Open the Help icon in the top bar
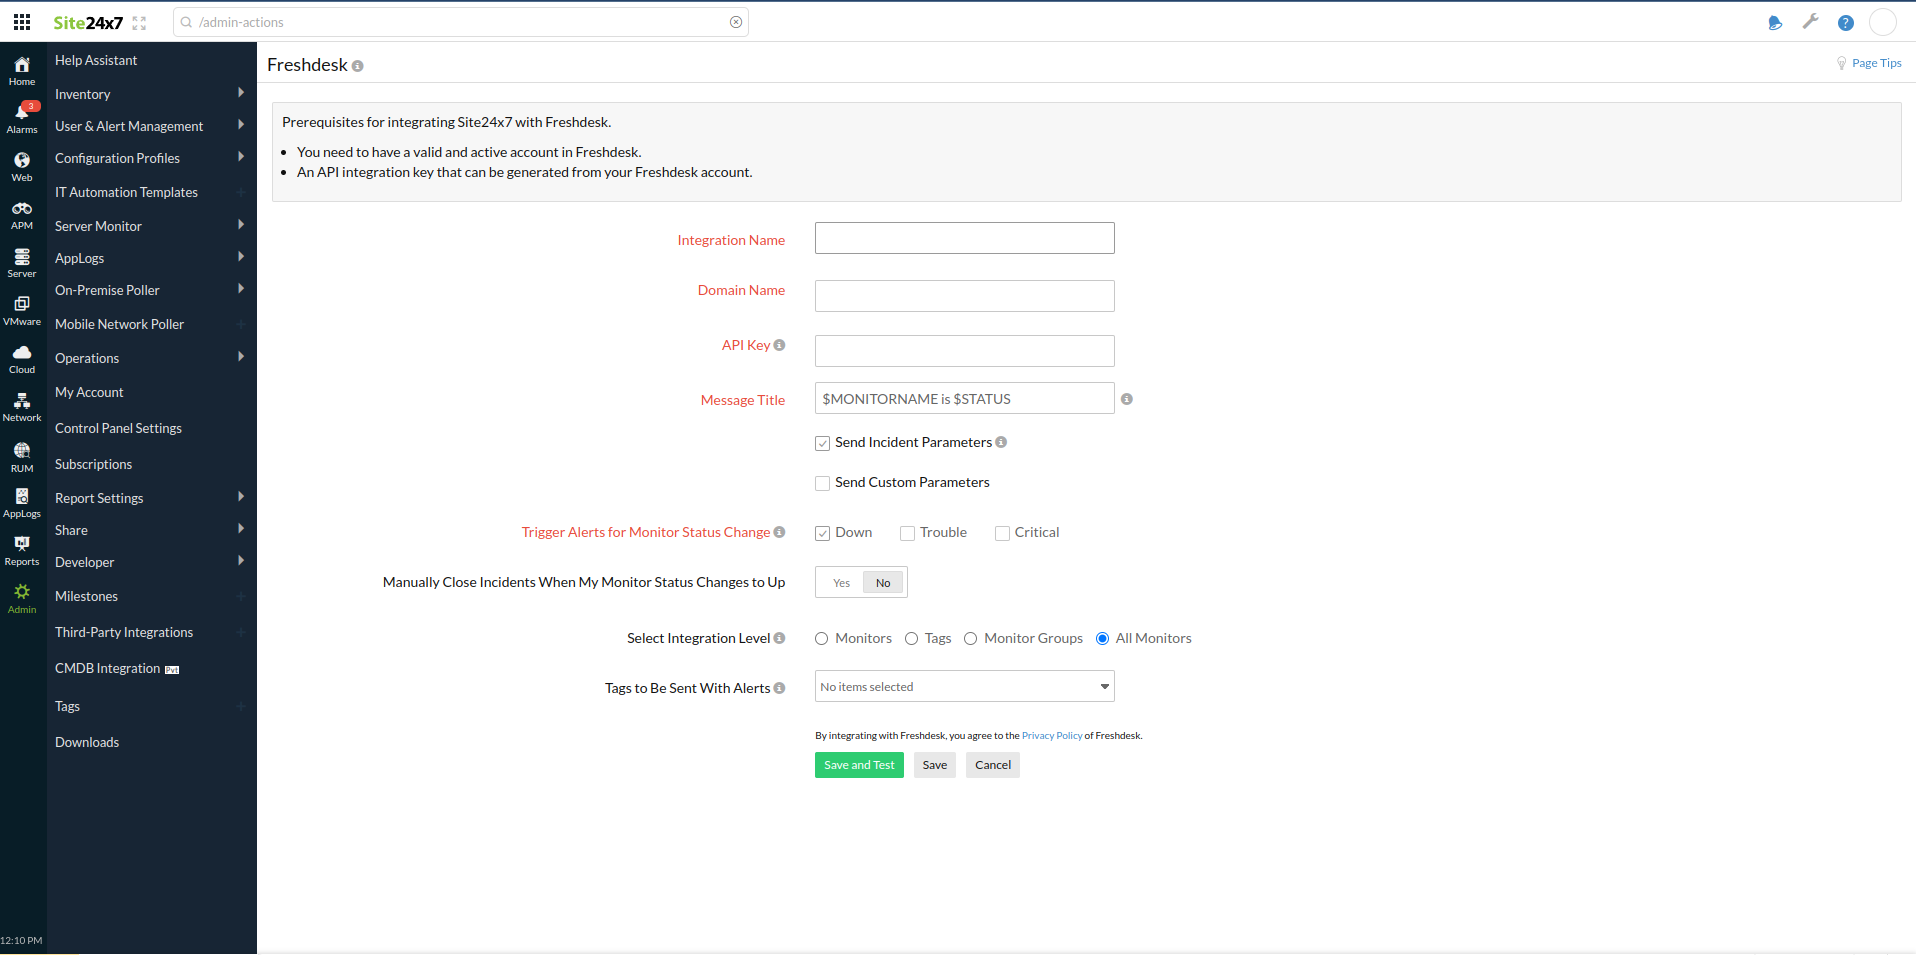1916x955 pixels. tap(1846, 22)
